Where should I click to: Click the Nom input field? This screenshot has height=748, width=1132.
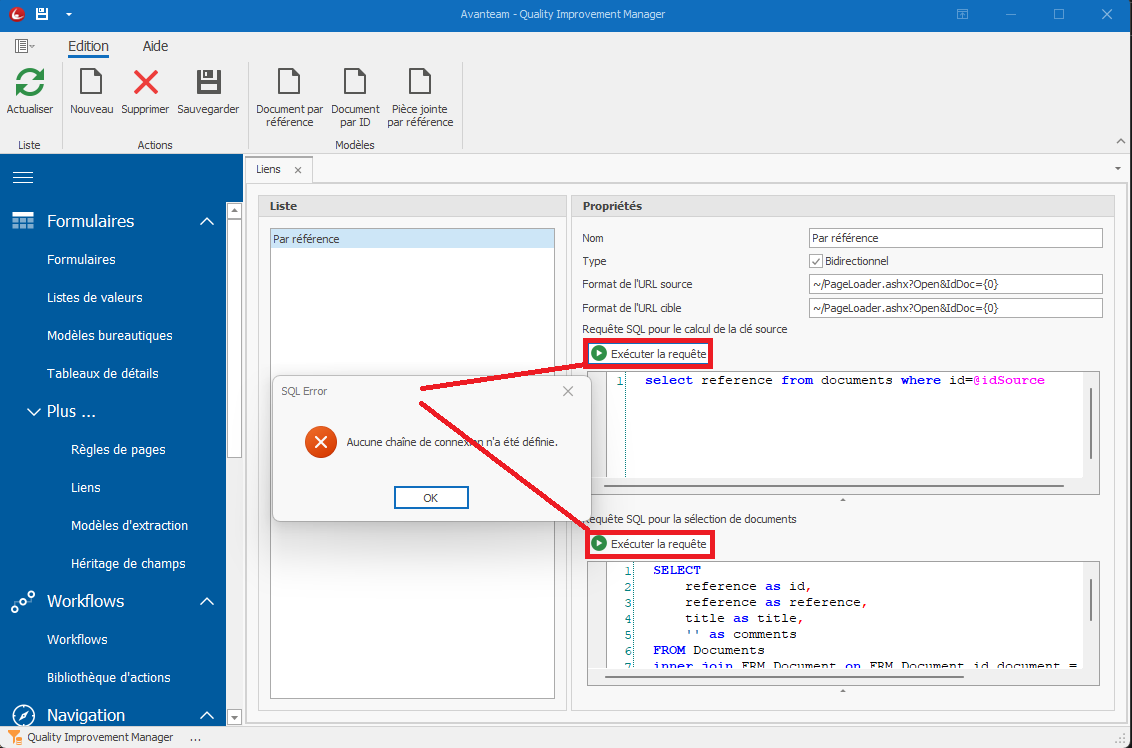[x=955, y=238]
